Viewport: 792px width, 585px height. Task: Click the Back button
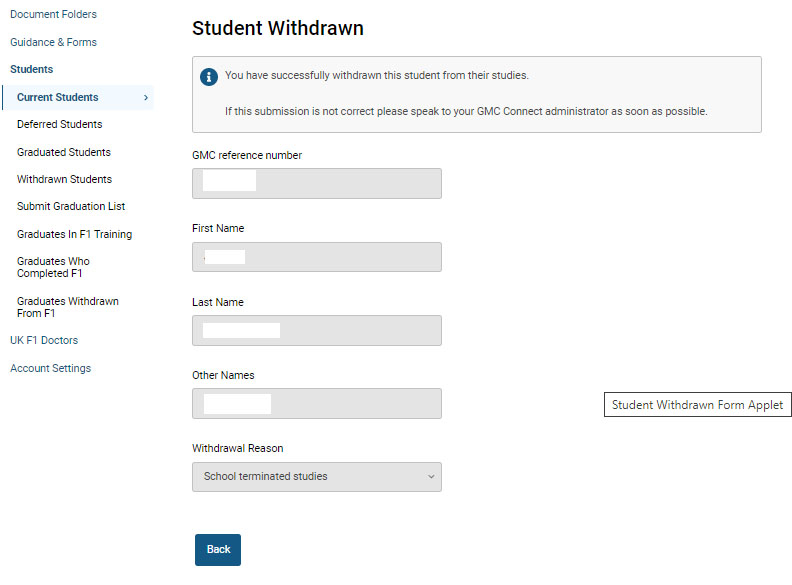(218, 550)
